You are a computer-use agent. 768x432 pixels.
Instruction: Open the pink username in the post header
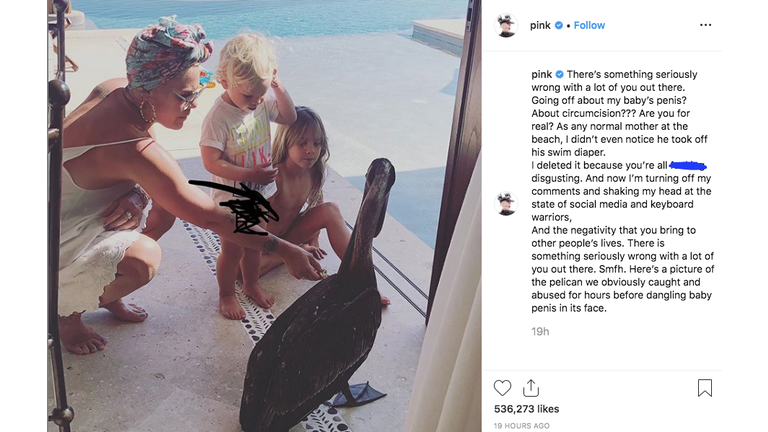pyautogui.click(x=540, y=25)
